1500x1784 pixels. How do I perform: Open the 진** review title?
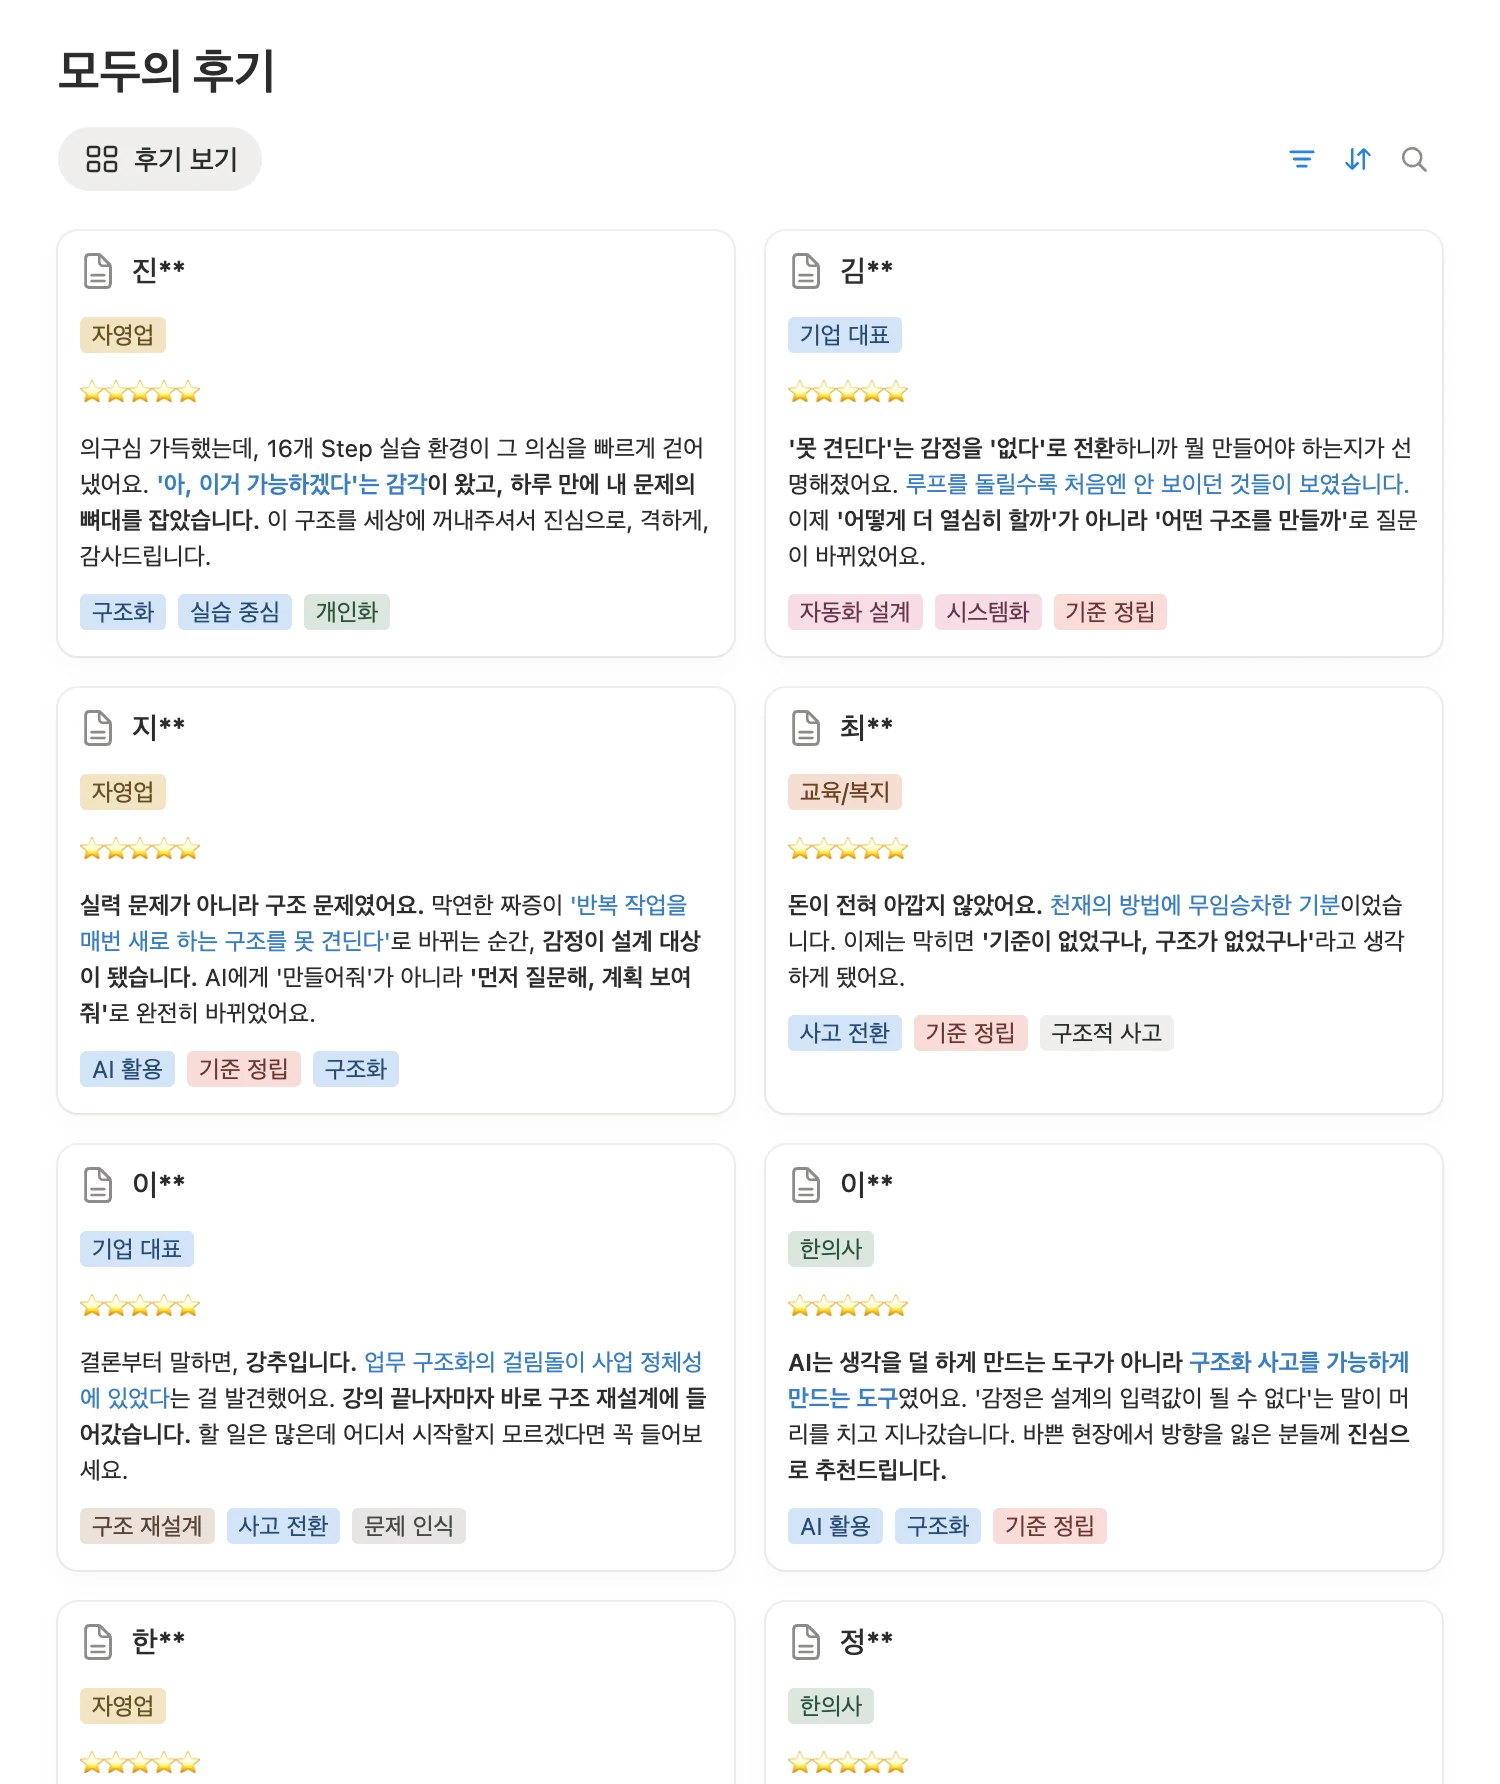(x=159, y=270)
